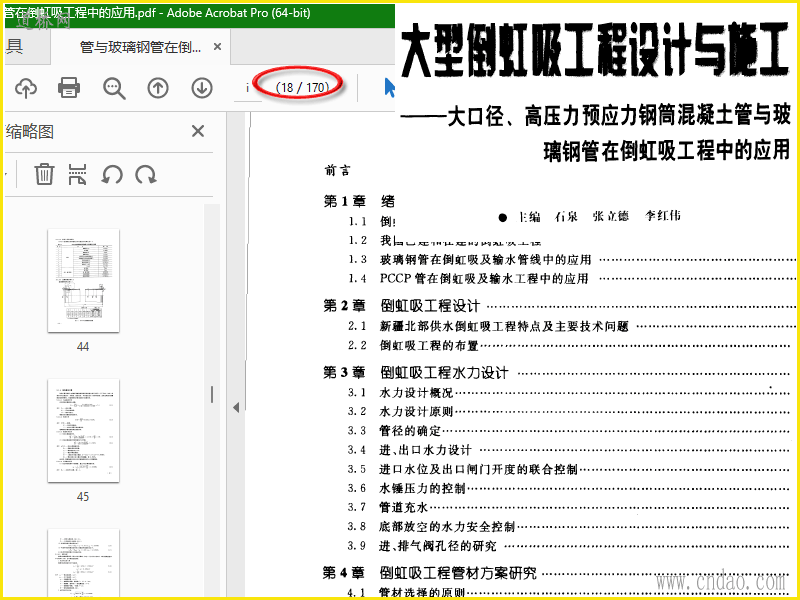This screenshot has height=600, width=800.
Task: Close the document tab 管与玻璃钢管在倒…
Action: coord(217,46)
